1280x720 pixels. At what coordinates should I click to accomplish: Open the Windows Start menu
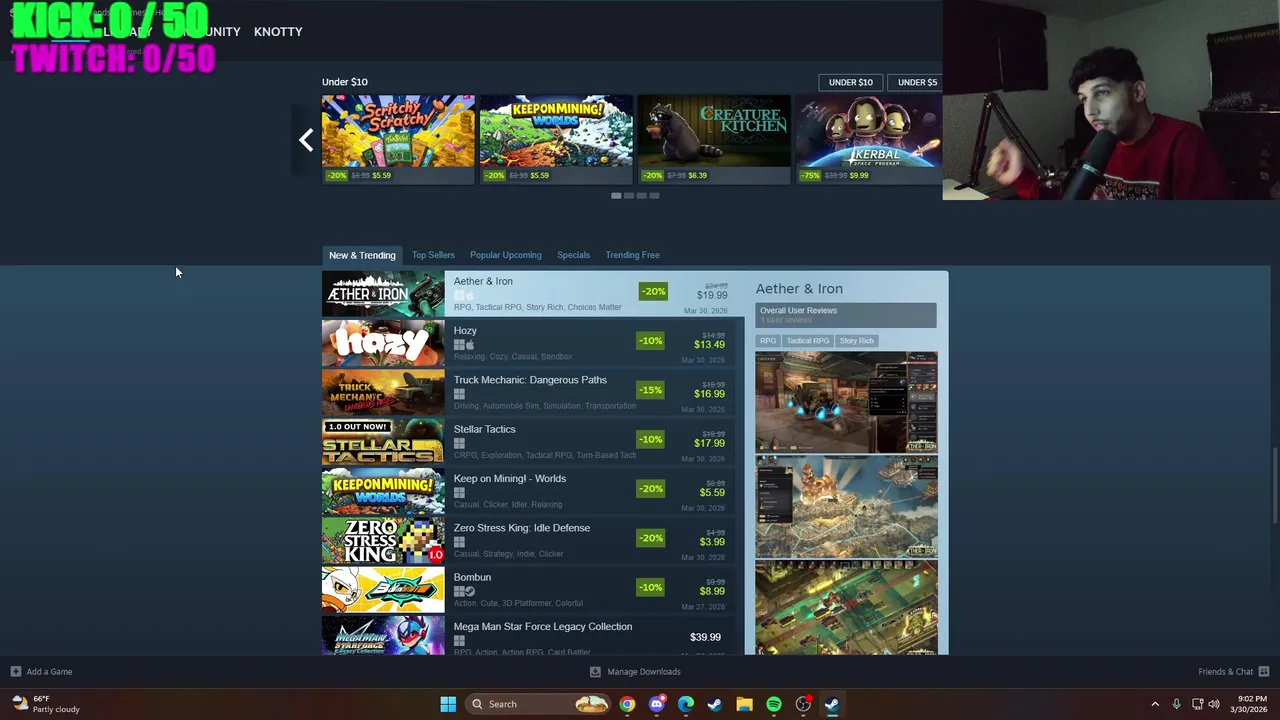448,704
